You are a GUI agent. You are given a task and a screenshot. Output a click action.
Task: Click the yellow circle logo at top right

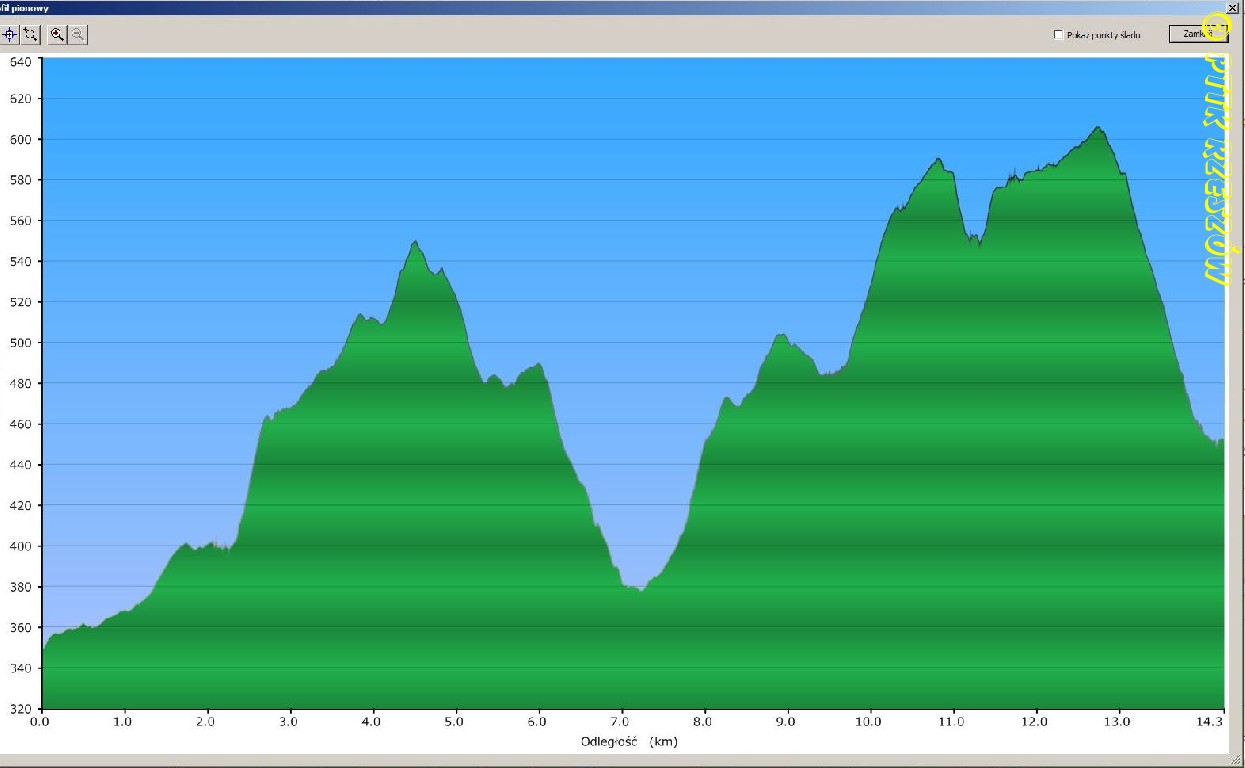click(x=1216, y=24)
